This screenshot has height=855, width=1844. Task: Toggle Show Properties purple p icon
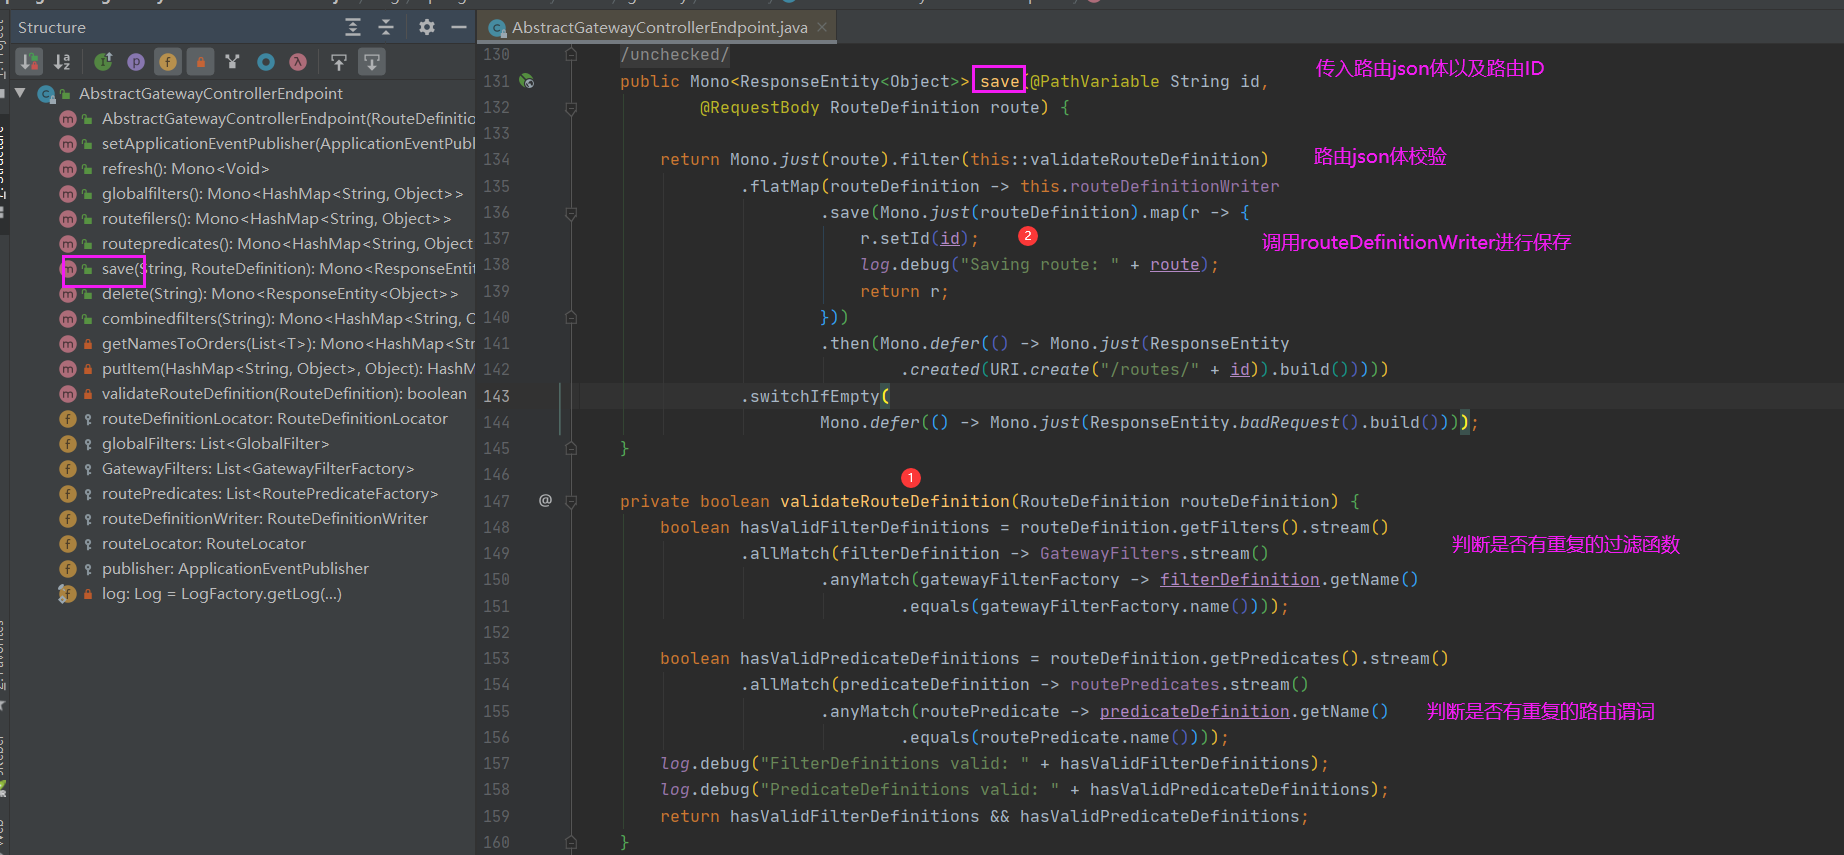[136, 62]
